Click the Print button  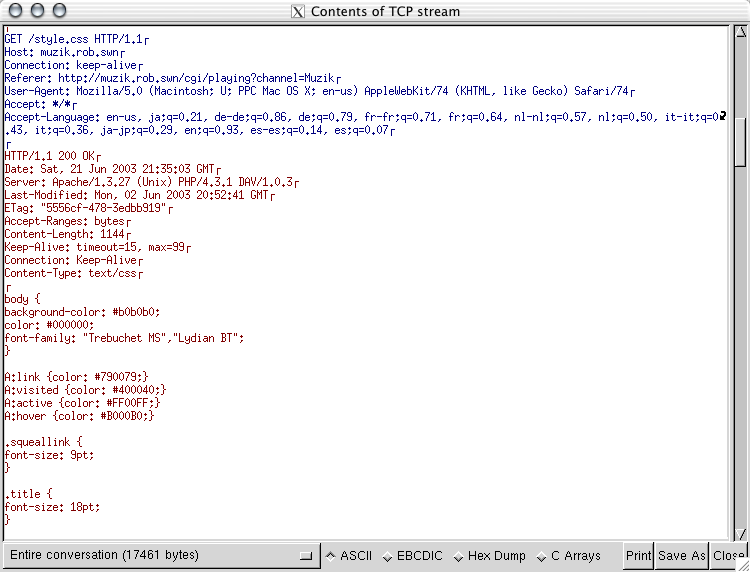(x=639, y=555)
